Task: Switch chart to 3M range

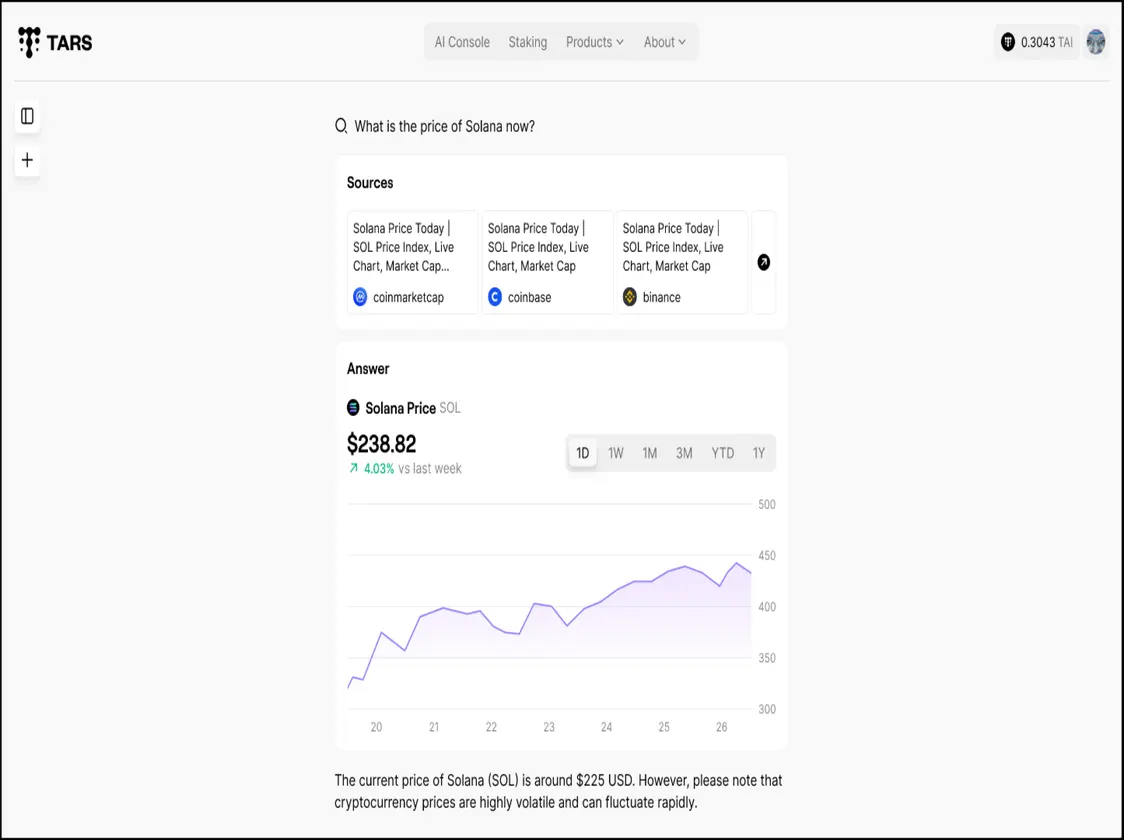Action: click(x=684, y=453)
